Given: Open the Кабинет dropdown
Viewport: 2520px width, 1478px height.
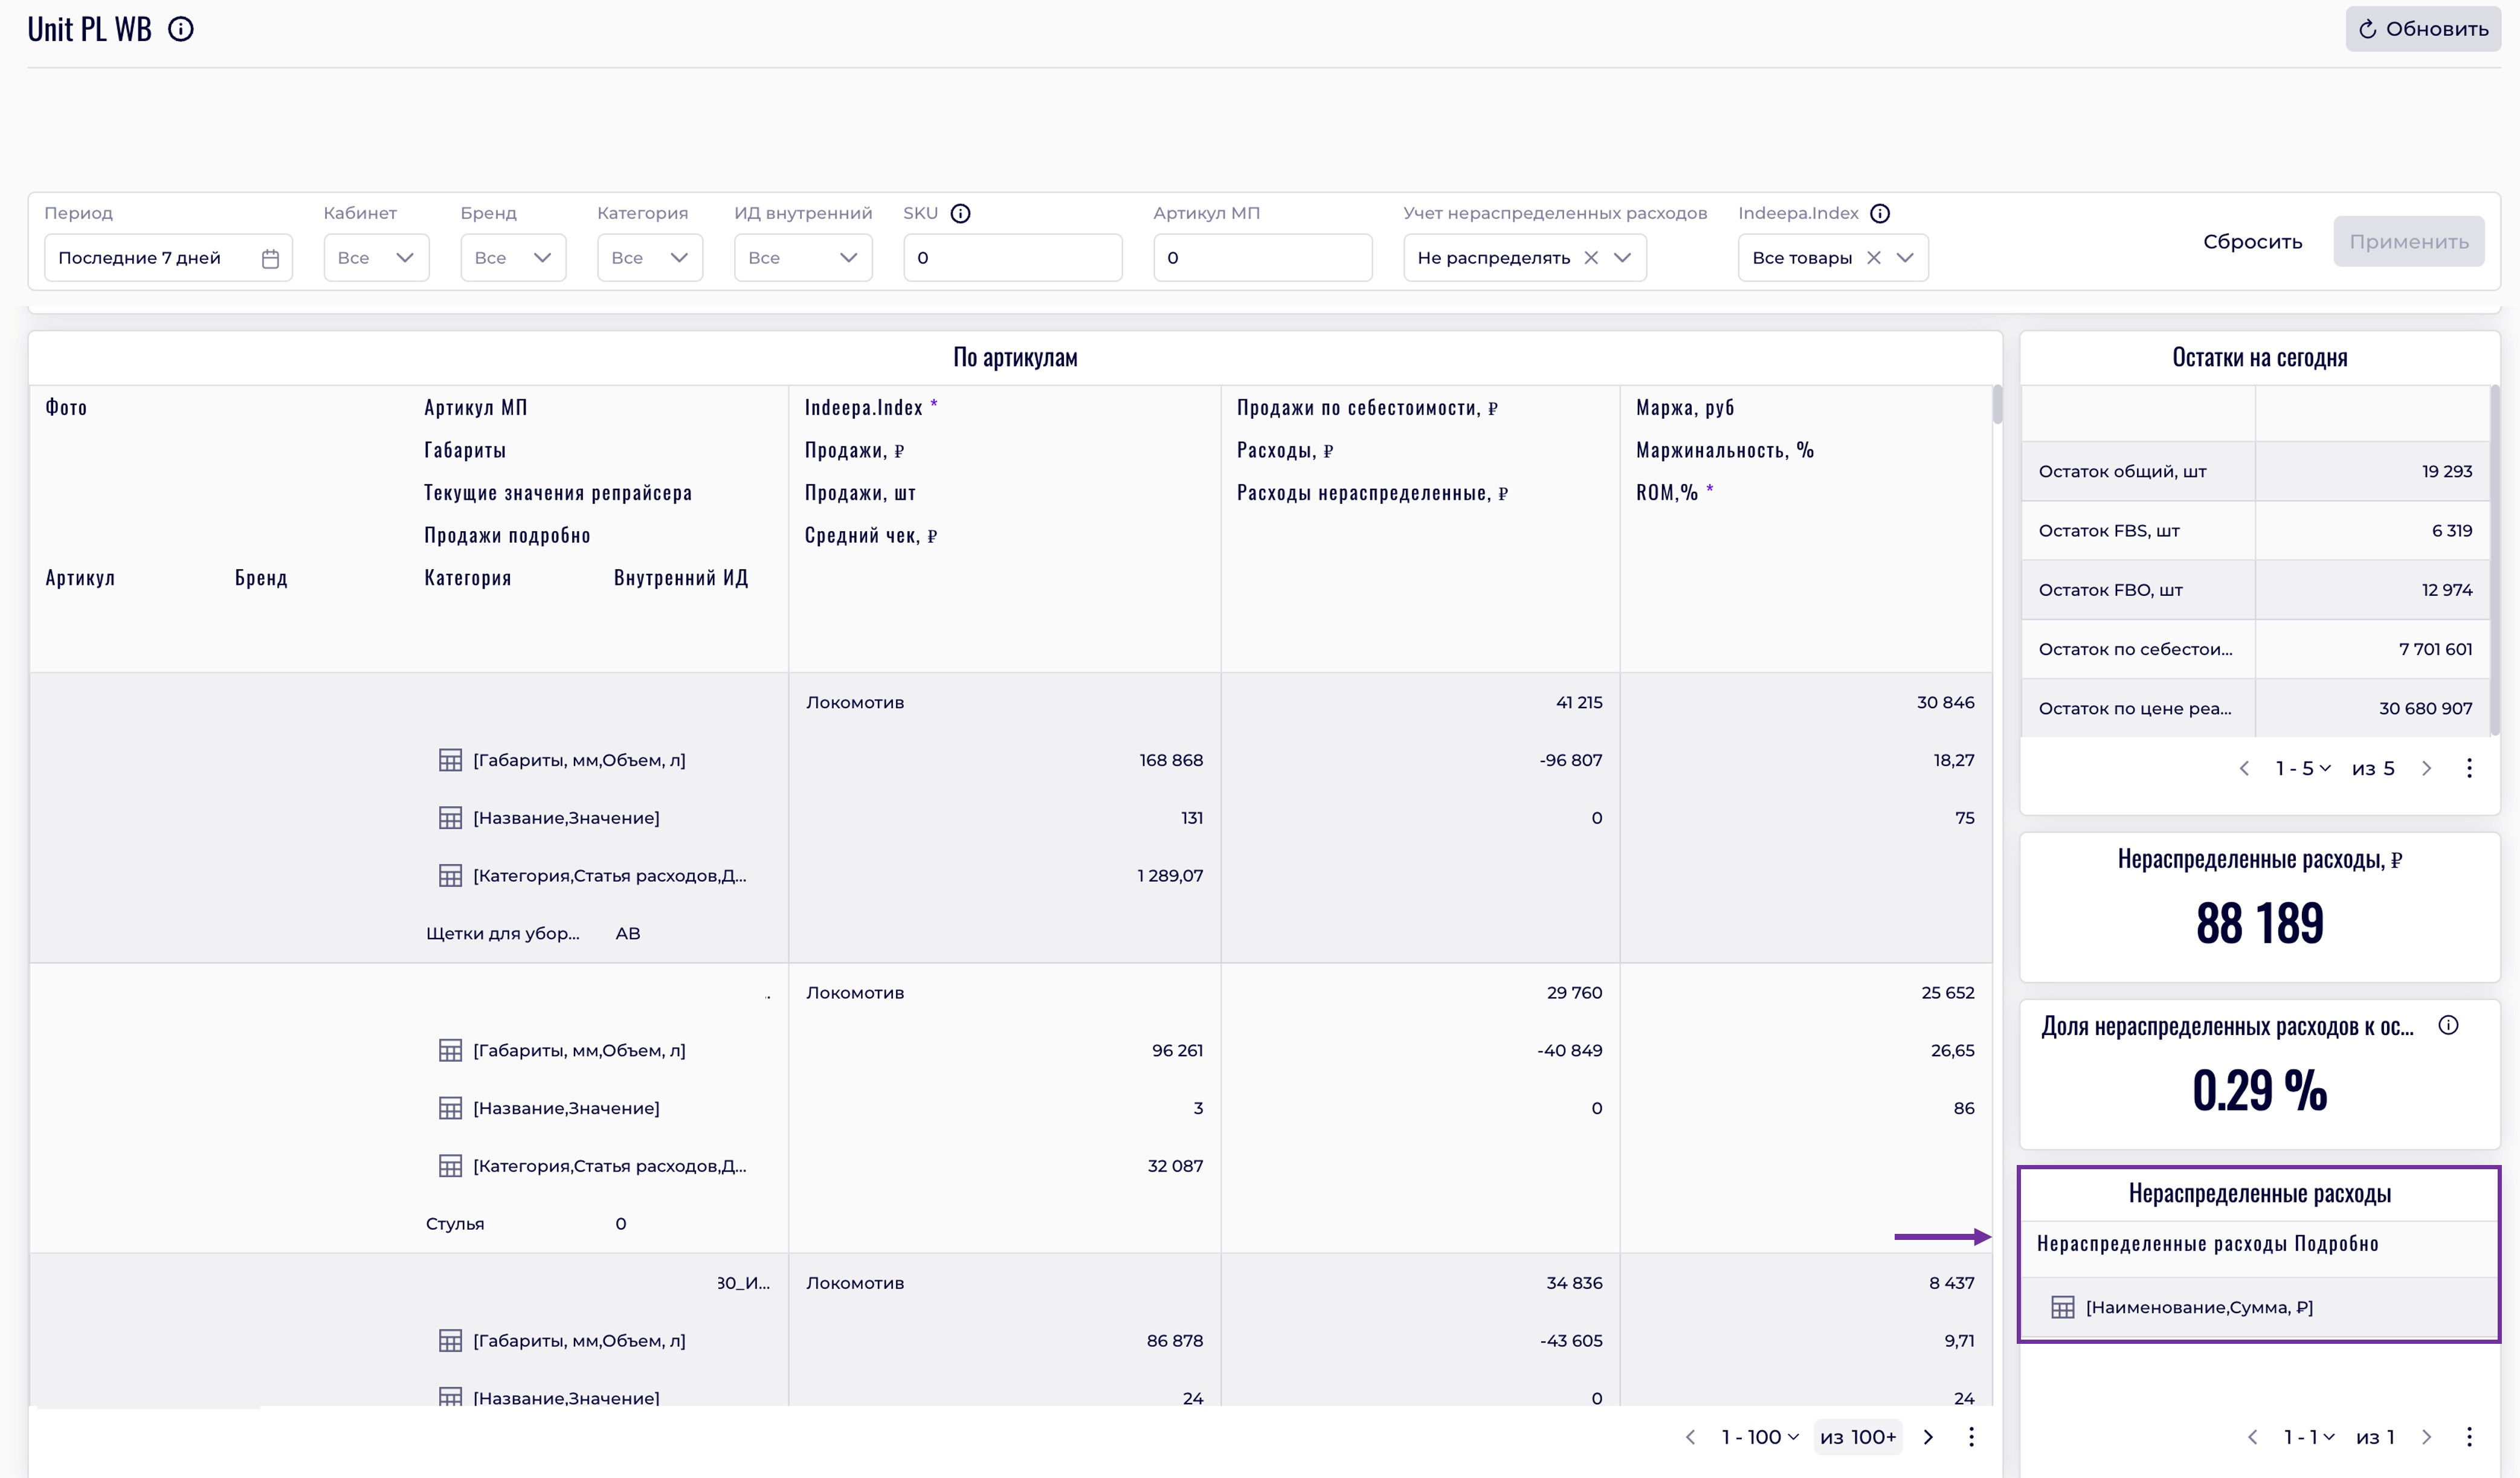Looking at the screenshot, I should coord(376,258).
